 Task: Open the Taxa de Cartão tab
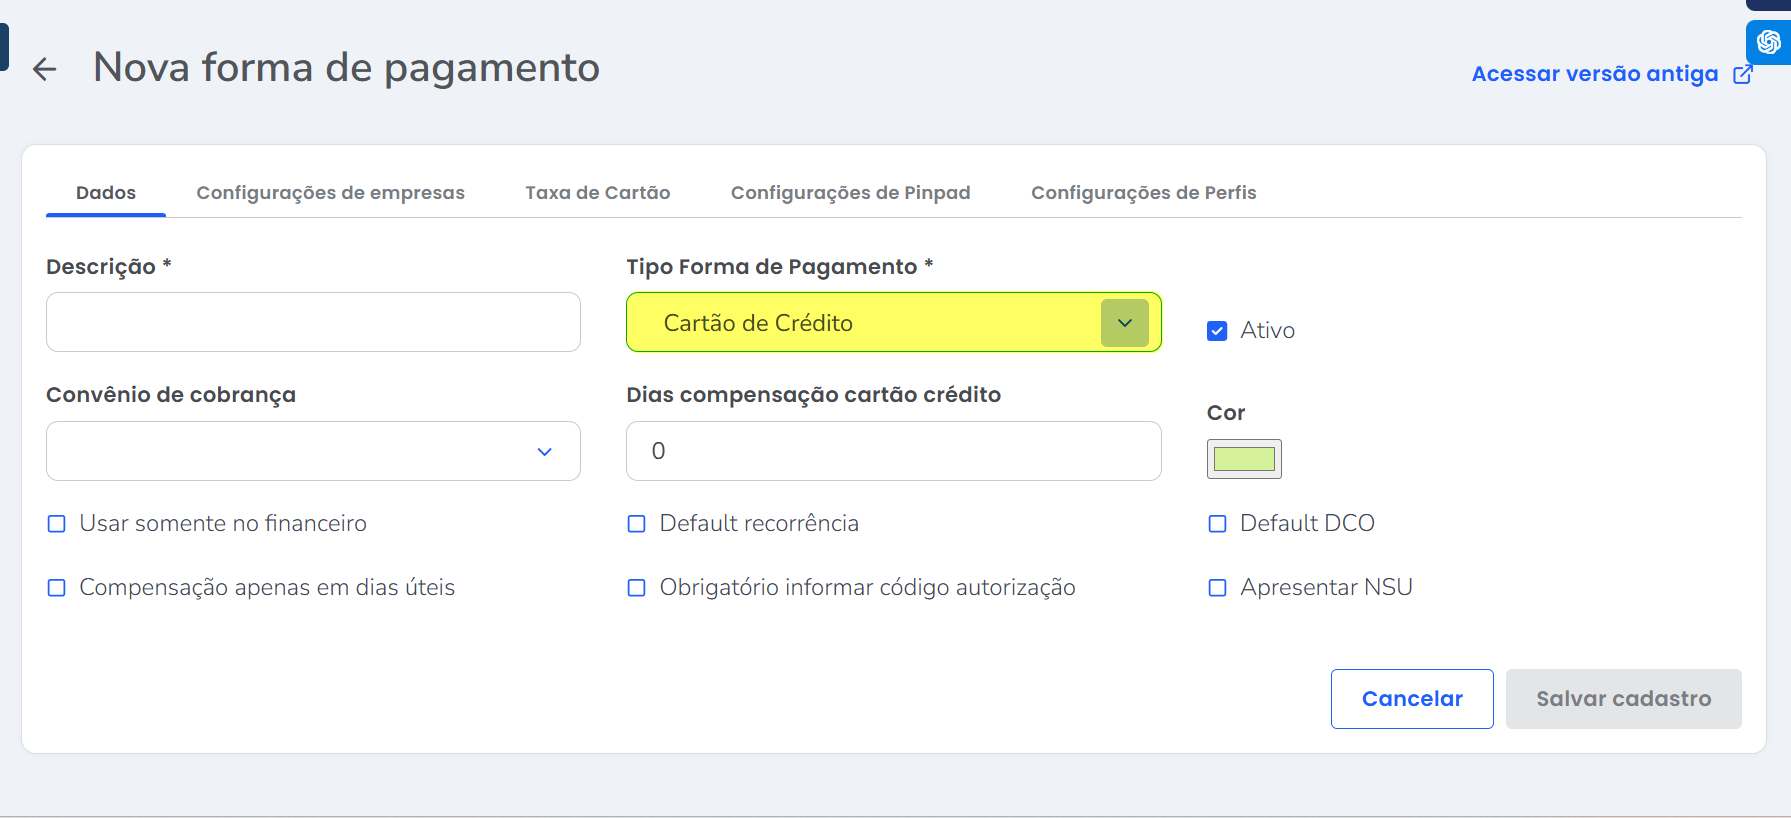point(598,193)
